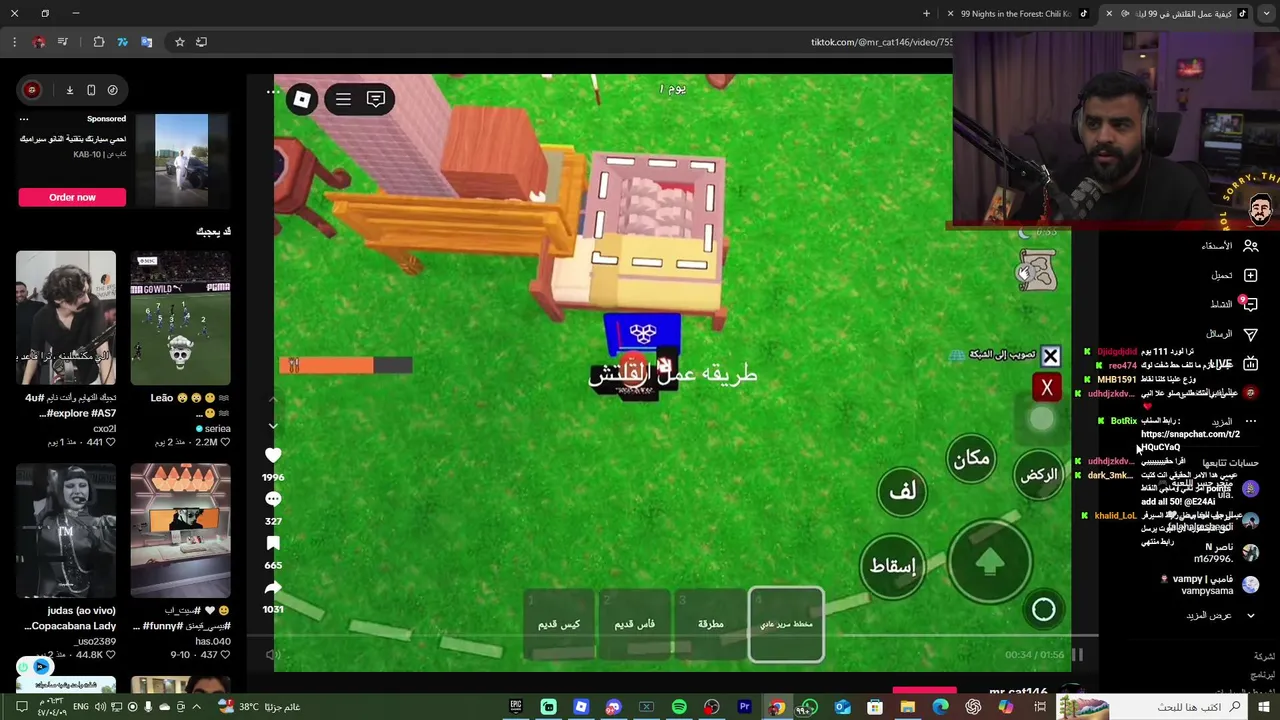Select the كيس قديم hotbar slot
This screenshot has width=1280, height=720.
point(559,624)
